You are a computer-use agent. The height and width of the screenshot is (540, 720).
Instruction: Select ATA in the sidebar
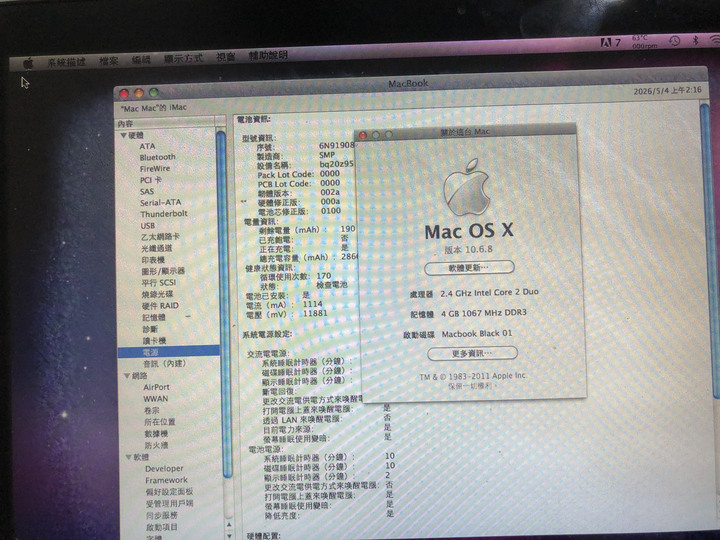pyautogui.click(x=147, y=146)
